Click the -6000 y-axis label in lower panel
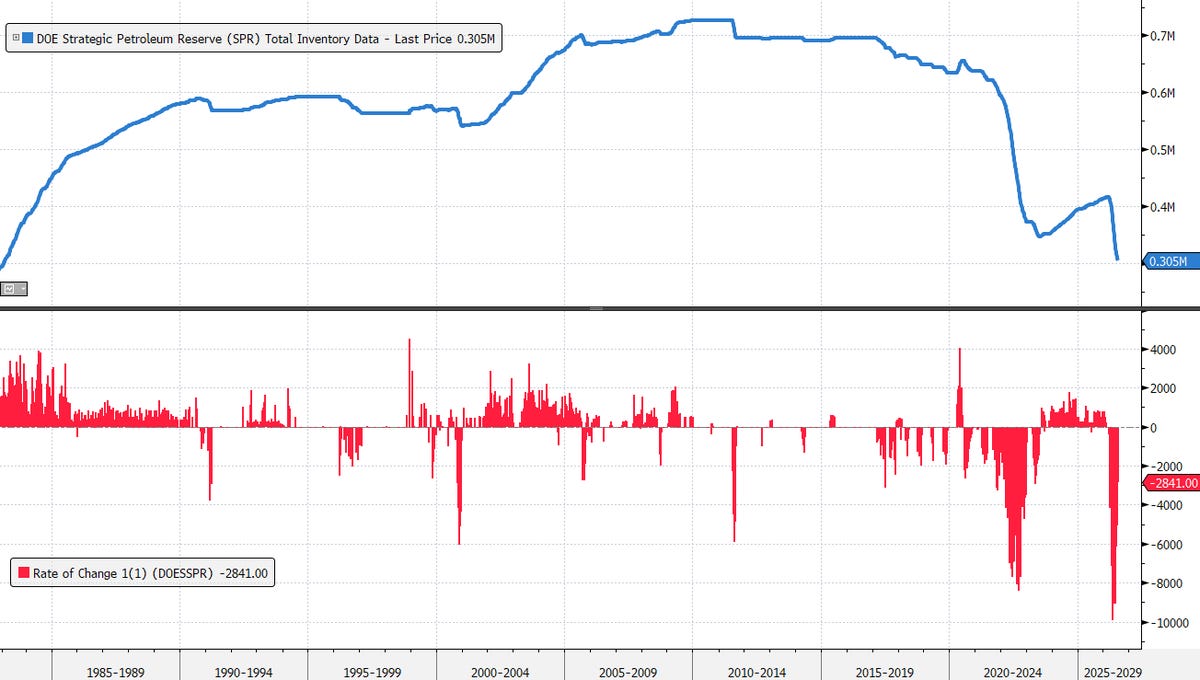 [1167, 544]
